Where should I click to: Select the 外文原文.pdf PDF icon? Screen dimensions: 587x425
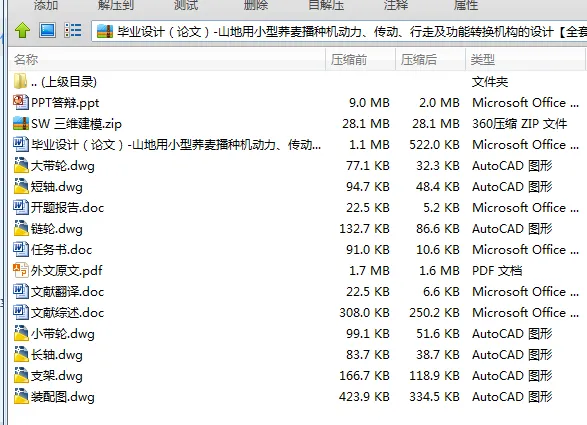[21, 270]
